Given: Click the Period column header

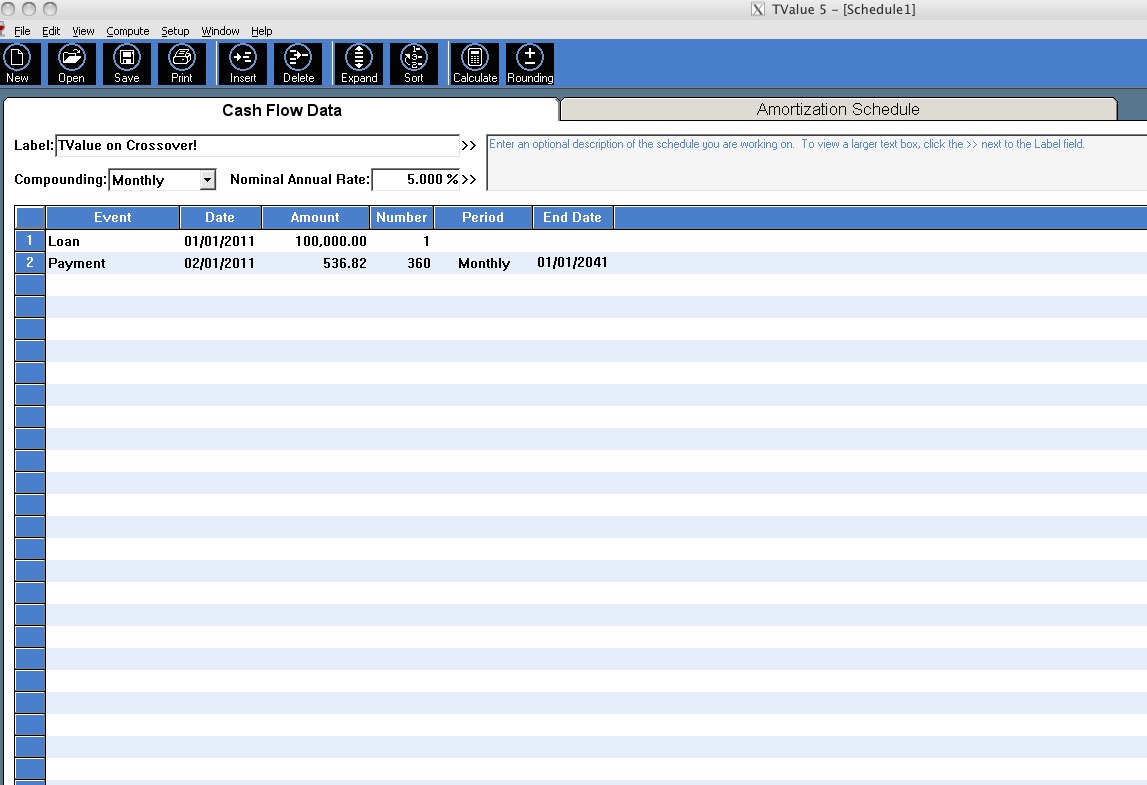Looking at the screenshot, I should point(483,217).
